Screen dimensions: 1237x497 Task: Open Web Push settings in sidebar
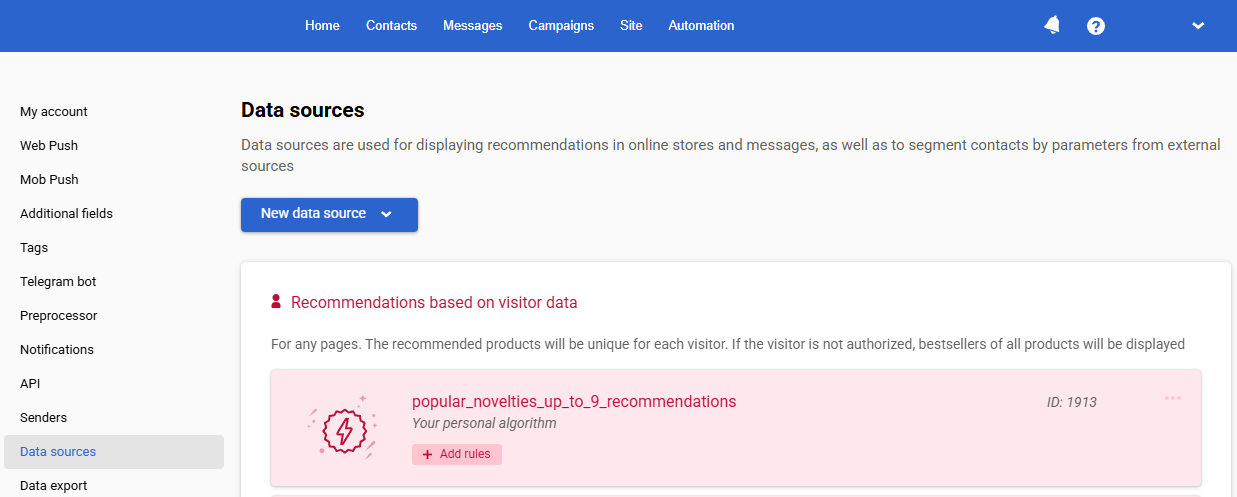point(49,146)
